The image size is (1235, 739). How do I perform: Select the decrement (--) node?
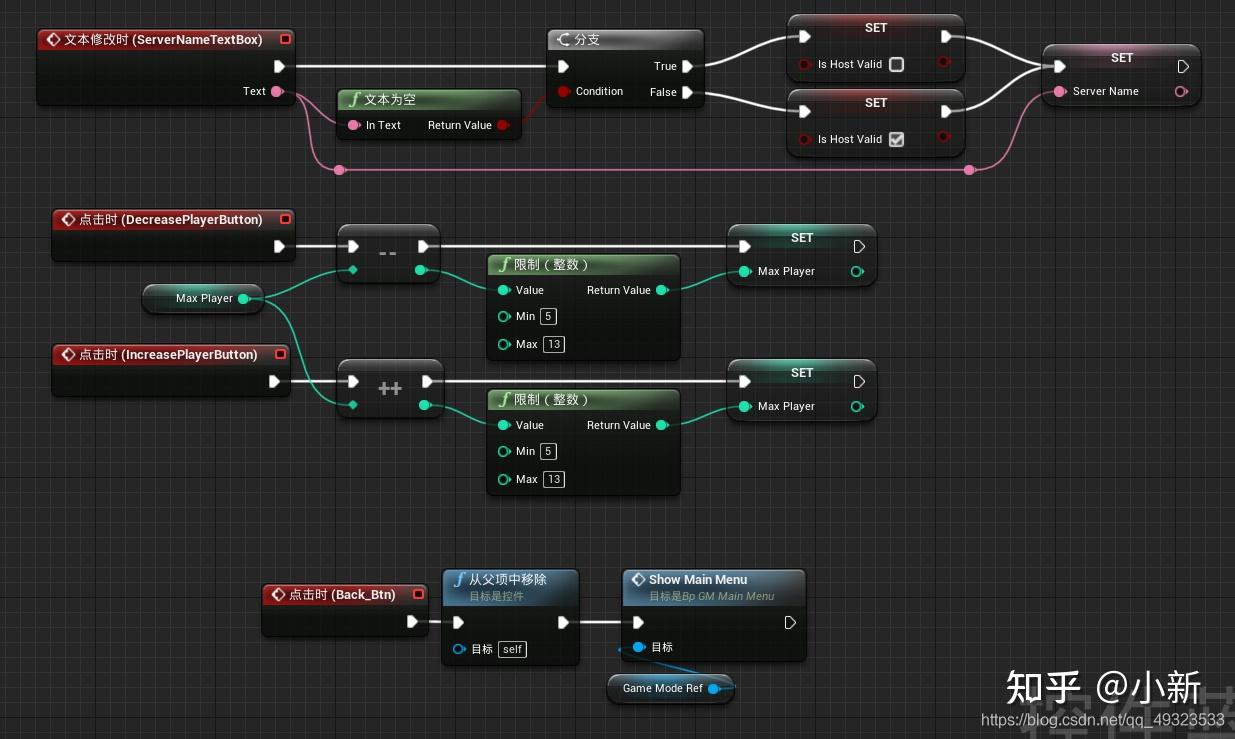tap(388, 252)
